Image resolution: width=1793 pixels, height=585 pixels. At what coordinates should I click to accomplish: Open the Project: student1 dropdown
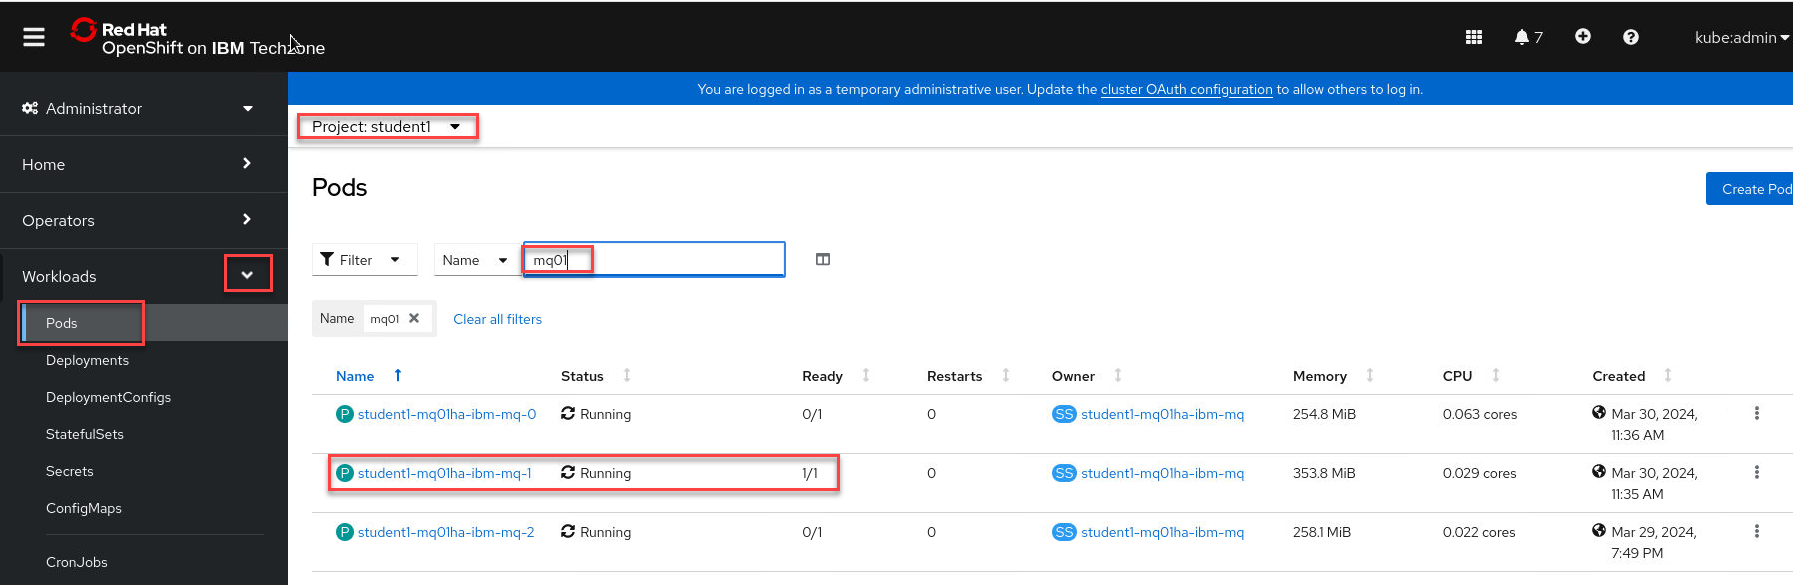pos(386,127)
